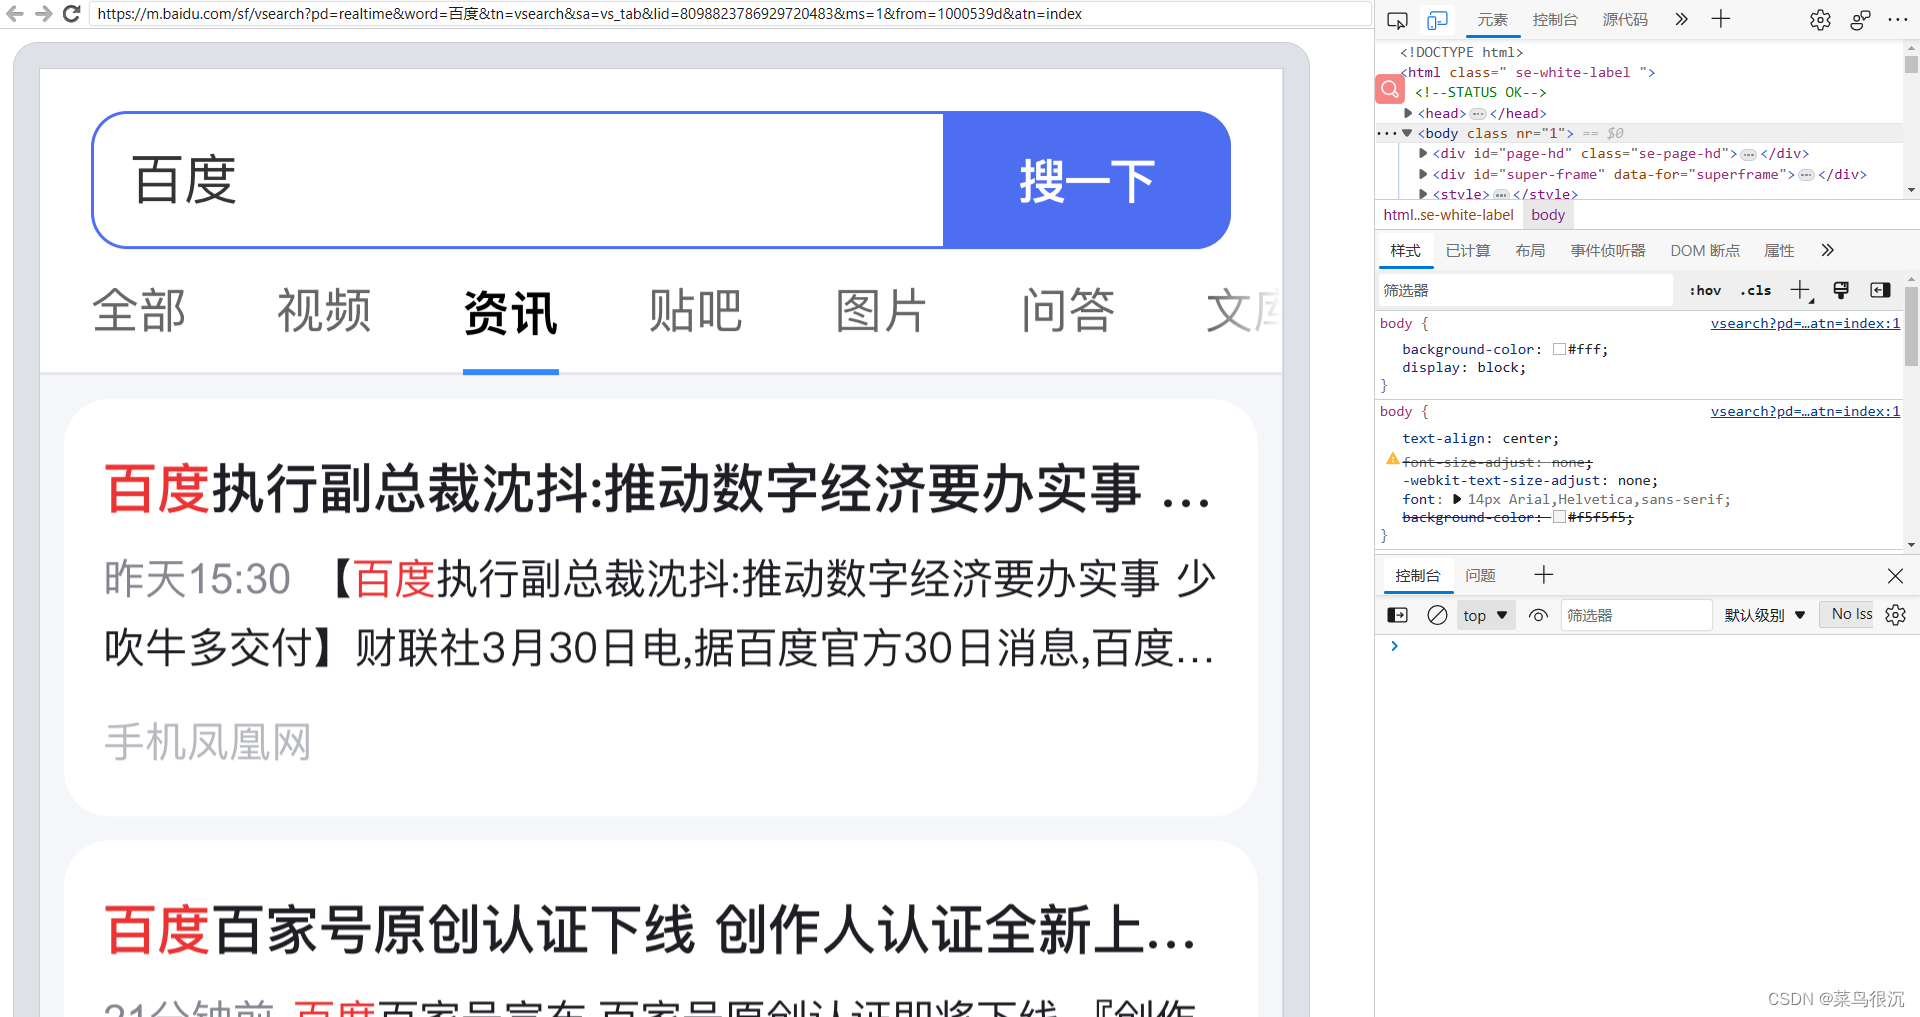Image resolution: width=1920 pixels, height=1017 pixels.
Task: Click the browser forward arrow
Action: (x=43, y=14)
